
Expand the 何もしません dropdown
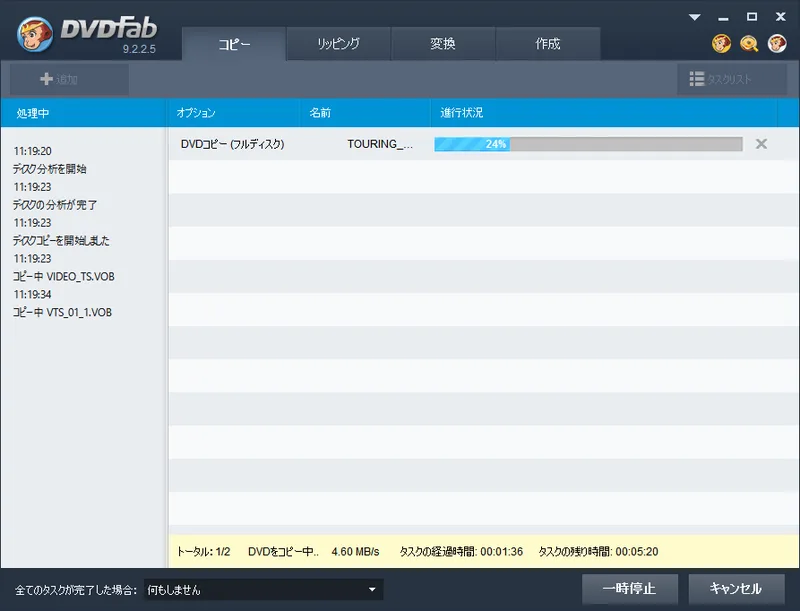pos(264,589)
